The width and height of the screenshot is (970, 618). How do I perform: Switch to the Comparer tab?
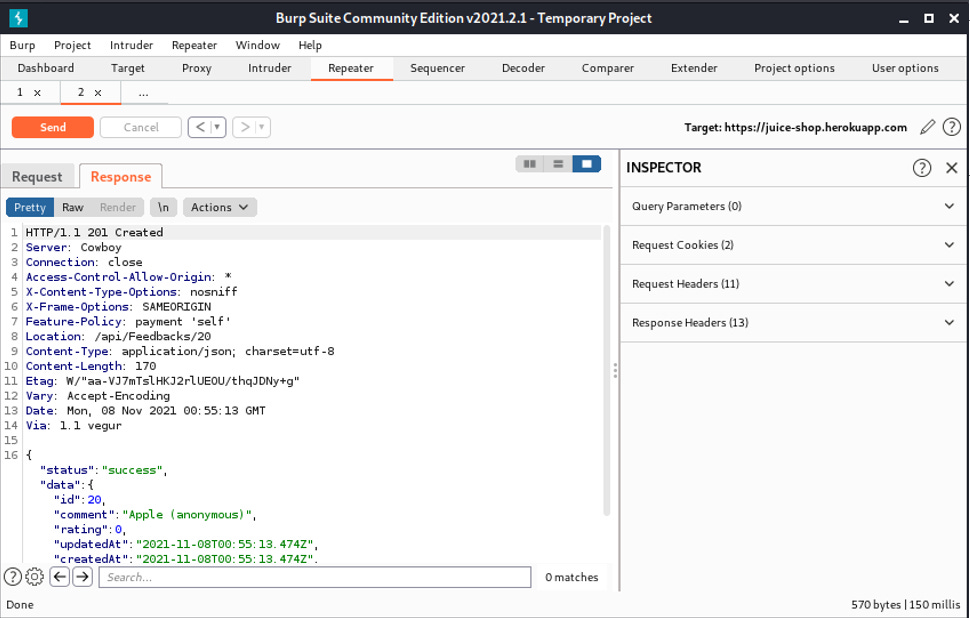pyautogui.click(x=607, y=68)
